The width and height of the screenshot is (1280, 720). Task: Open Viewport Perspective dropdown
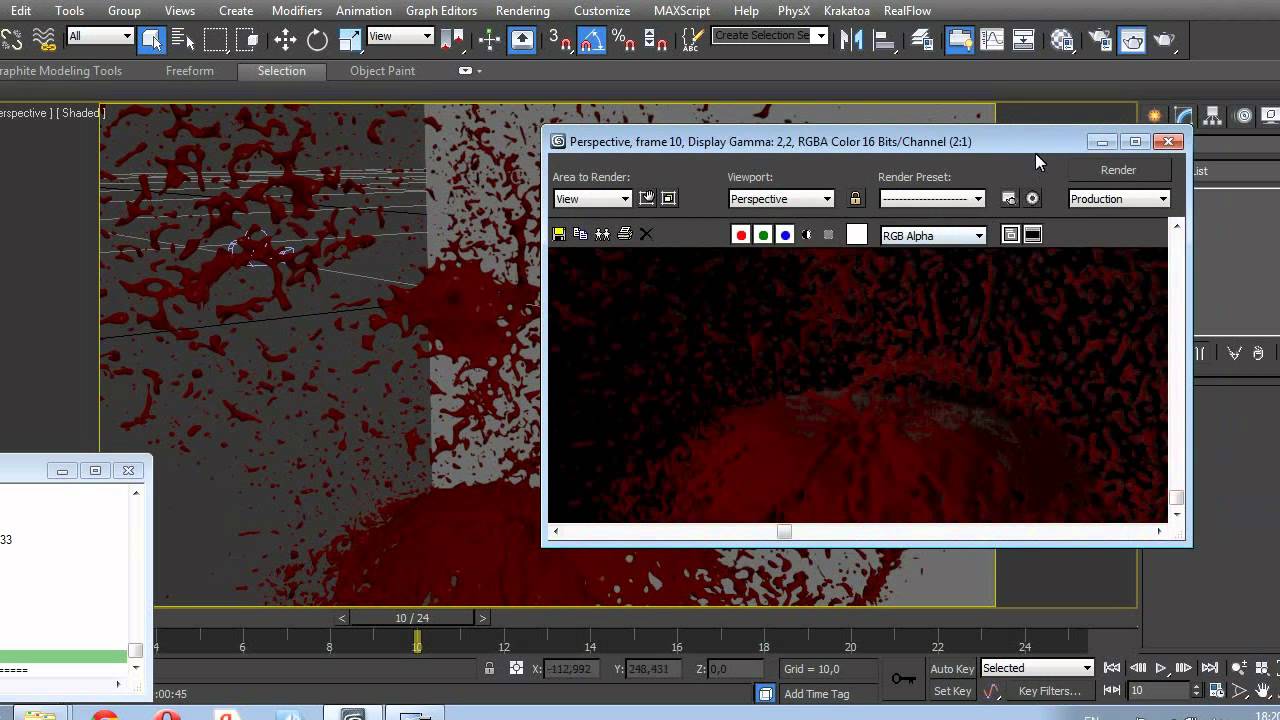781,199
